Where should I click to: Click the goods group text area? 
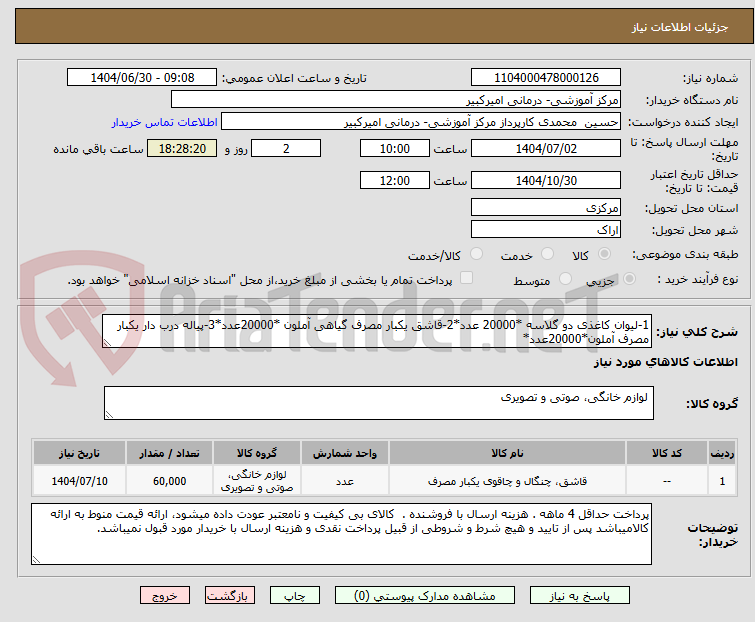click(x=378, y=403)
